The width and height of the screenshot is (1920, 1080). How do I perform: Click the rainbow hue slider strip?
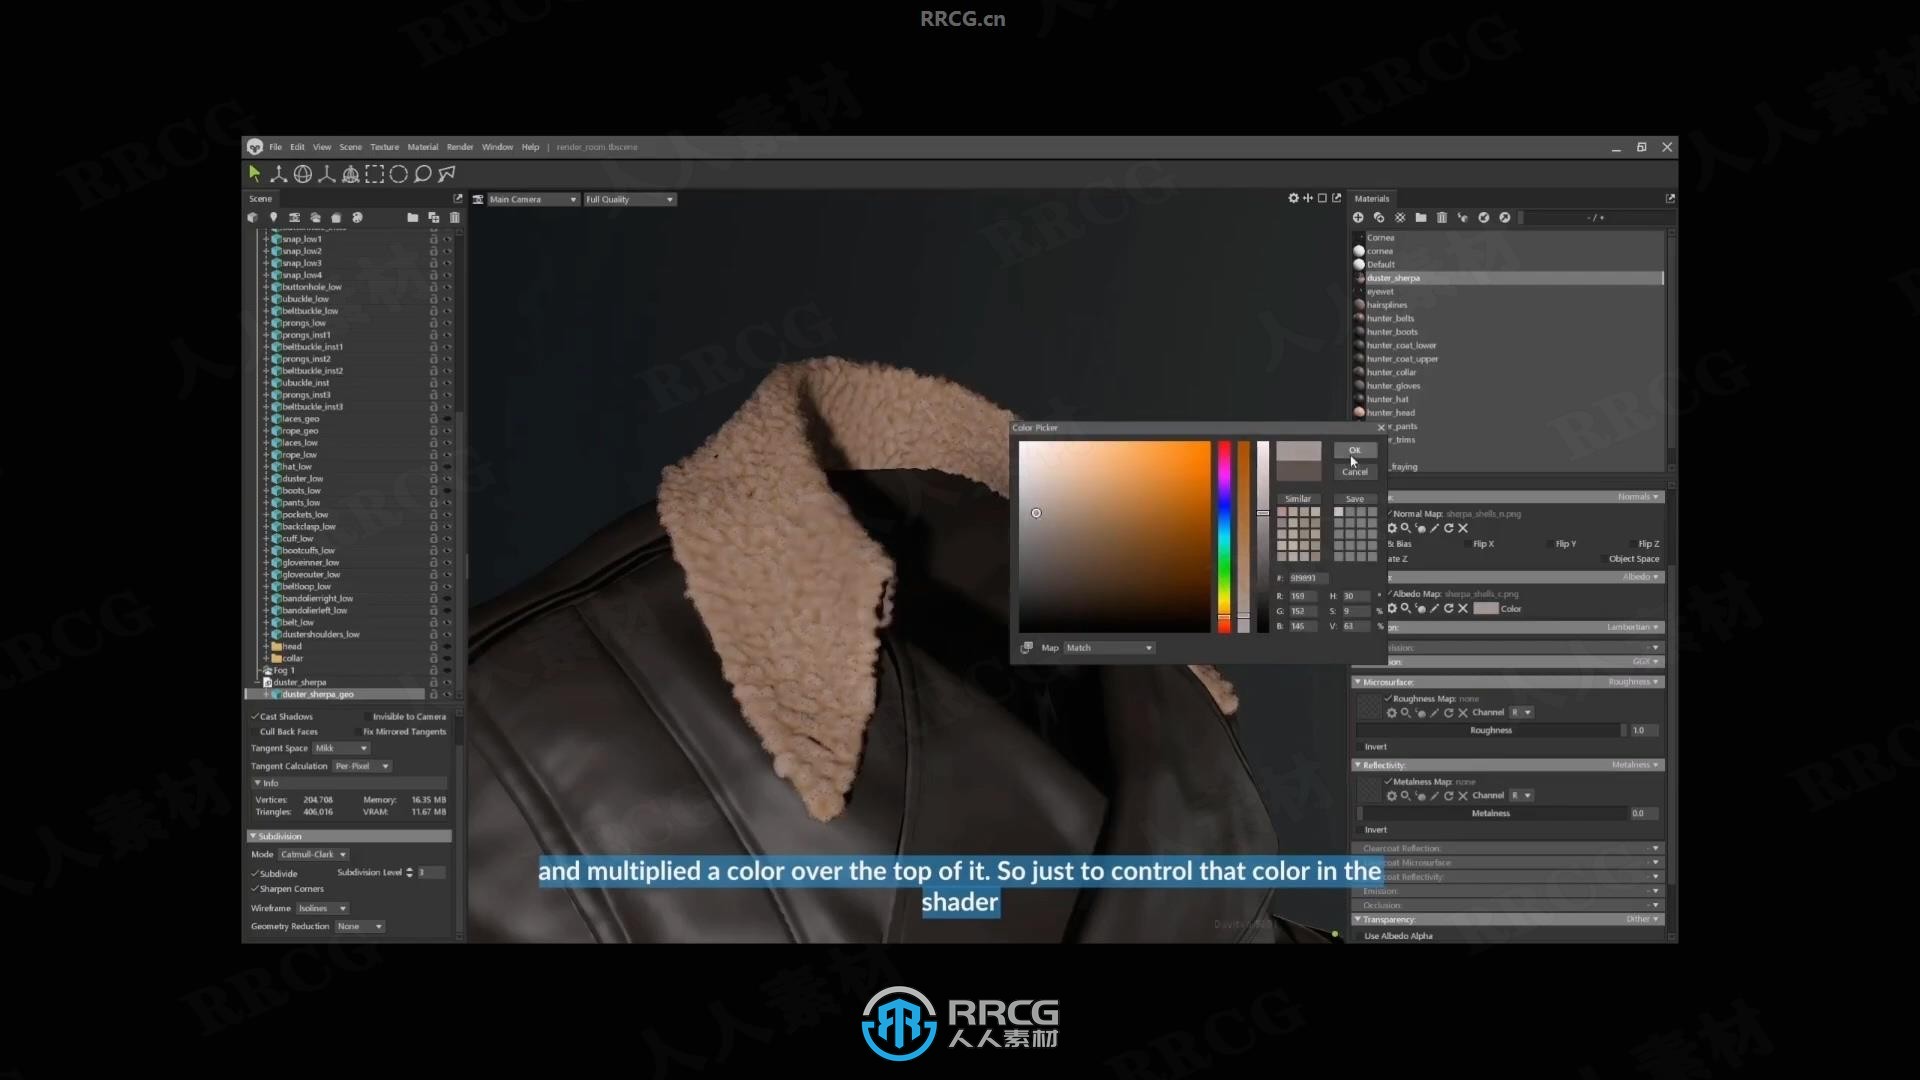click(x=1224, y=537)
